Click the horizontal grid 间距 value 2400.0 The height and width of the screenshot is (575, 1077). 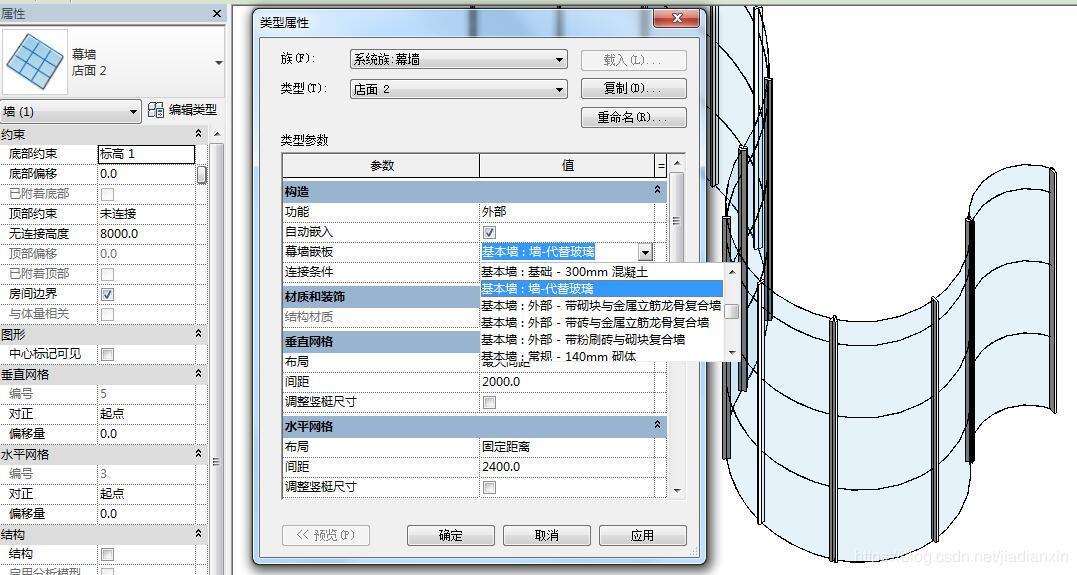567,466
